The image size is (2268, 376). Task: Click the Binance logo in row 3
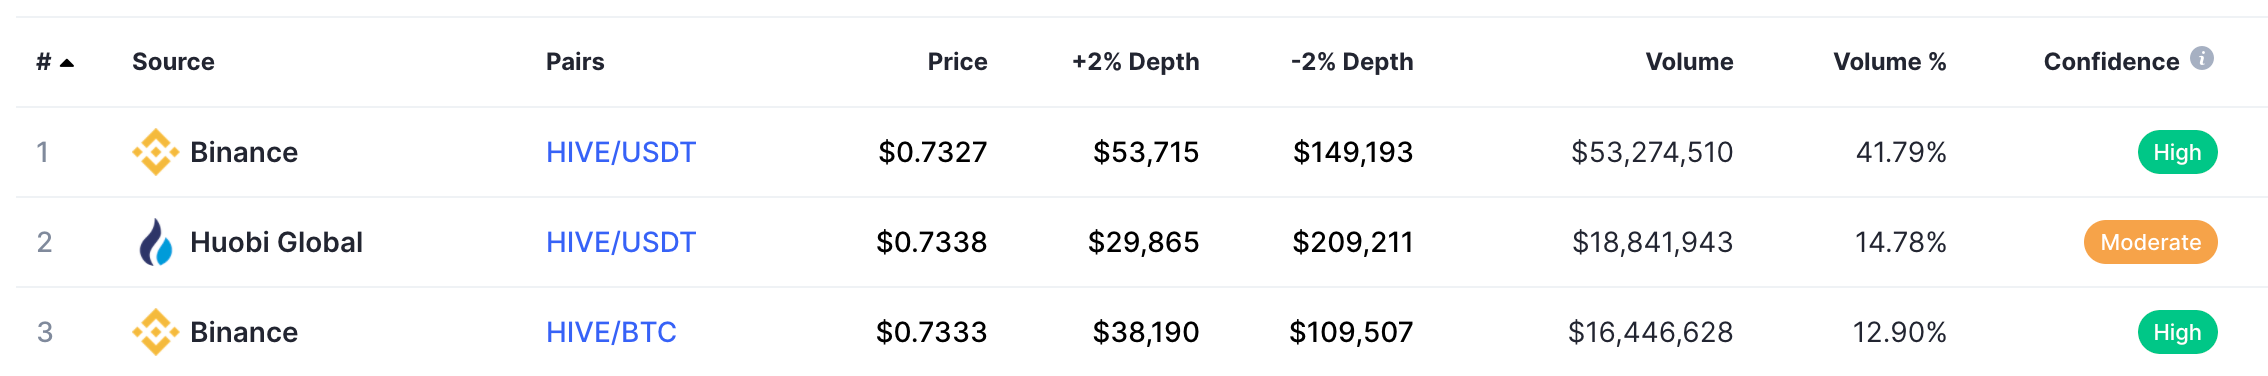(x=155, y=332)
